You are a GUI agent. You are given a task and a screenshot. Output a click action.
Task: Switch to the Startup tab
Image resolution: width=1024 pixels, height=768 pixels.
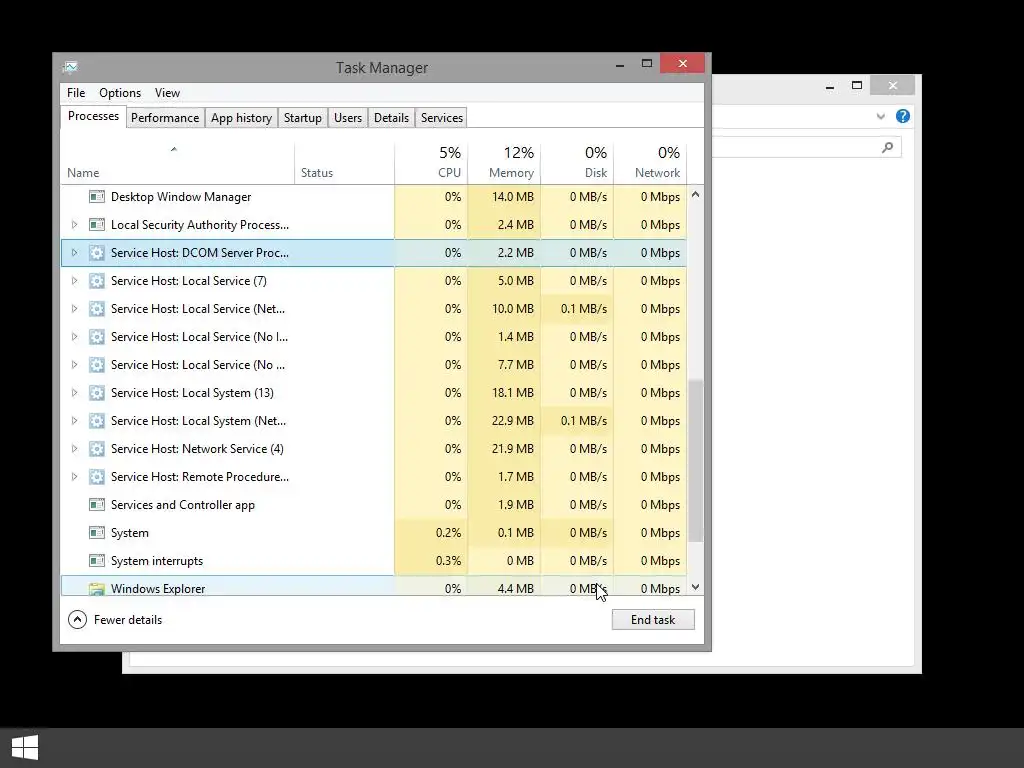[302, 118]
